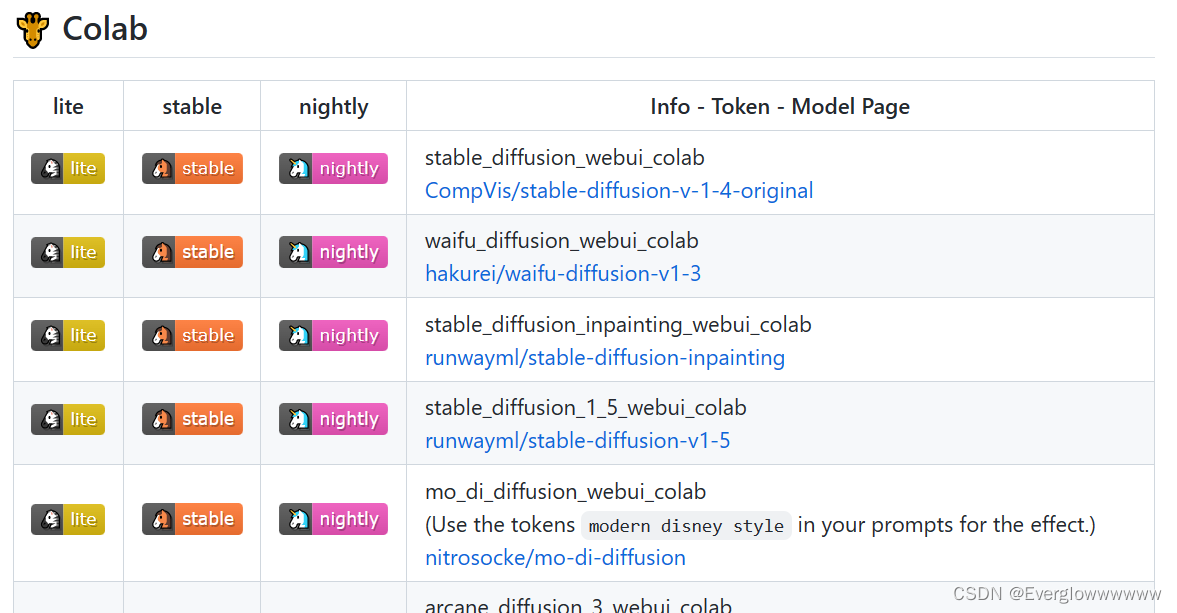Viewport: 1177px width, 613px height.
Task: Click the nightly column header
Action: (x=333, y=107)
